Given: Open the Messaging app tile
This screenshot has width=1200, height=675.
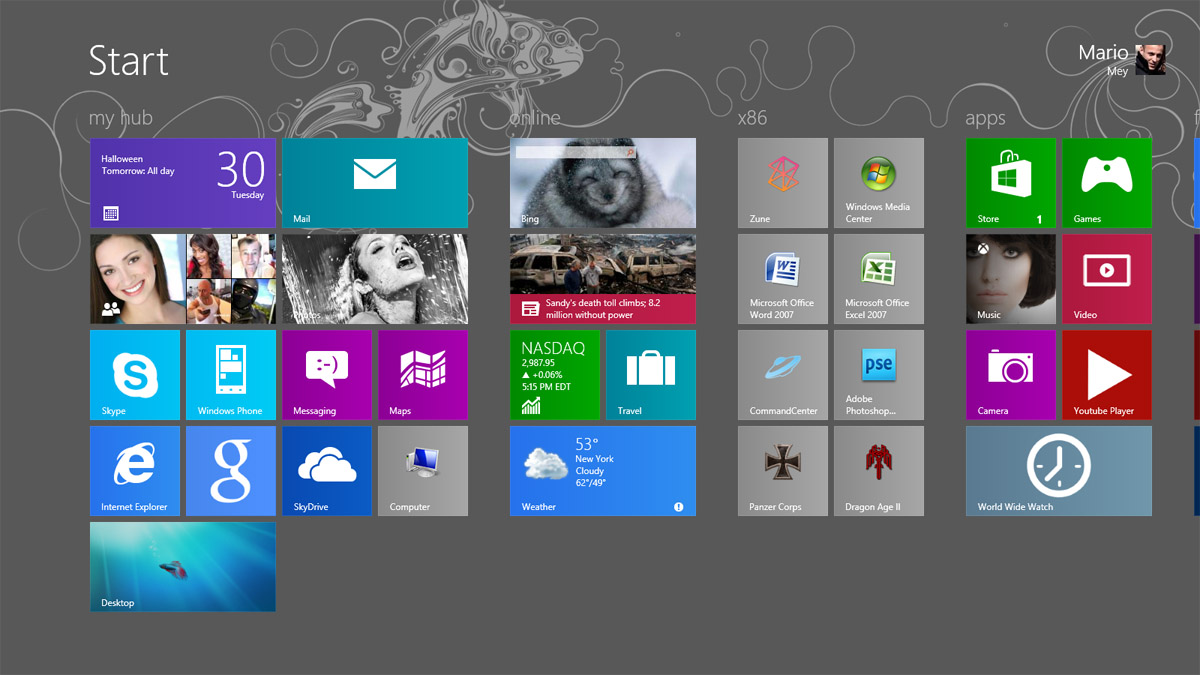Looking at the screenshot, I should (327, 375).
